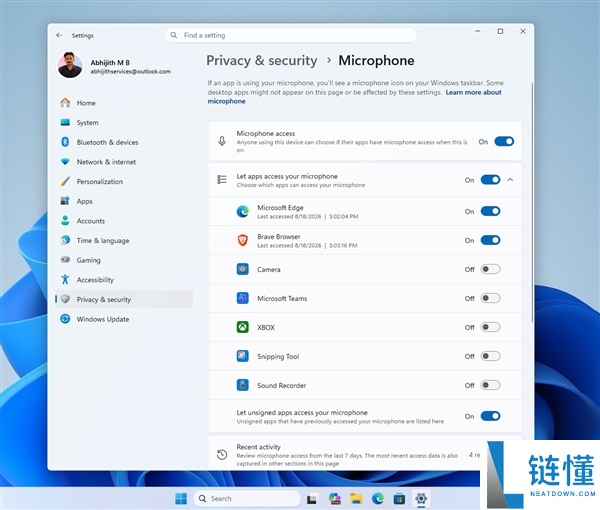This screenshot has height=510, width=600.
Task: Open the Abhijith M B profile picture
Action: (x=70, y=65)
